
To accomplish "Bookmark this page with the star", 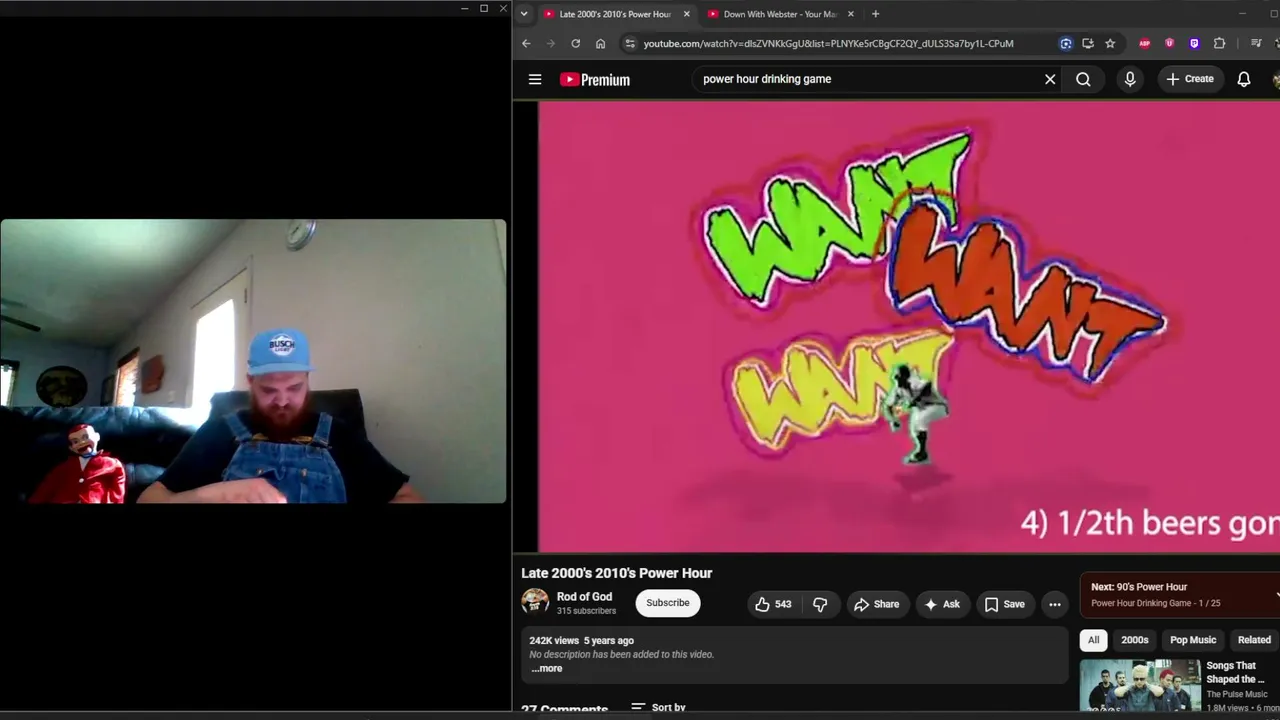I will (x=1110, y=43).
